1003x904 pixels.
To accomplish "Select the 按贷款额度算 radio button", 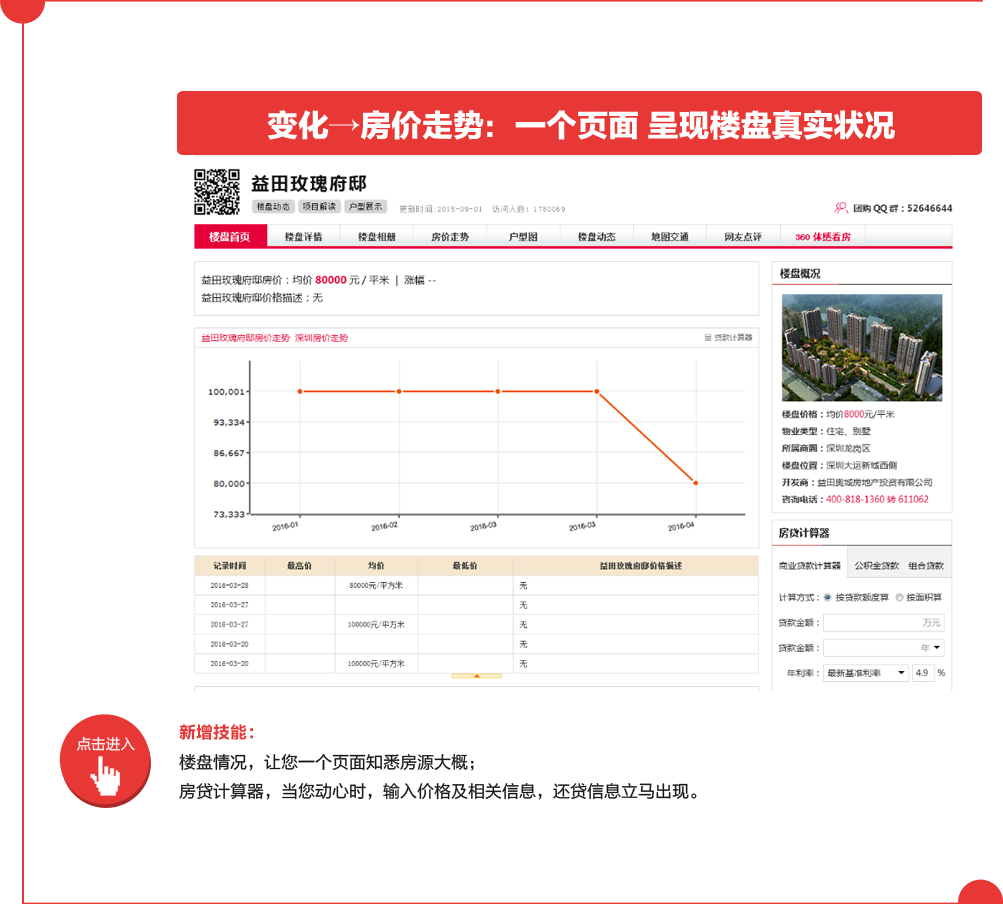I will click(x=827, y=598).
